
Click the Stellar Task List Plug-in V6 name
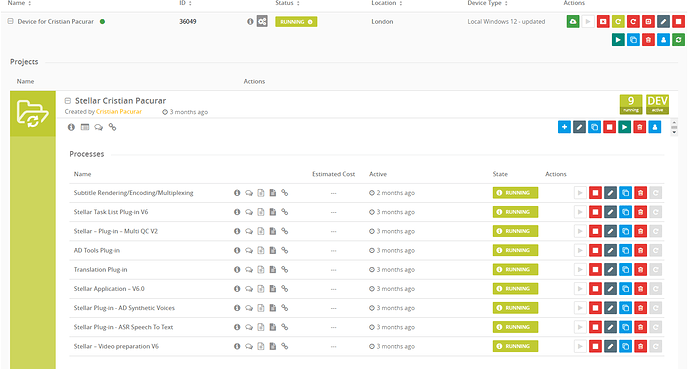coord(111,212)
